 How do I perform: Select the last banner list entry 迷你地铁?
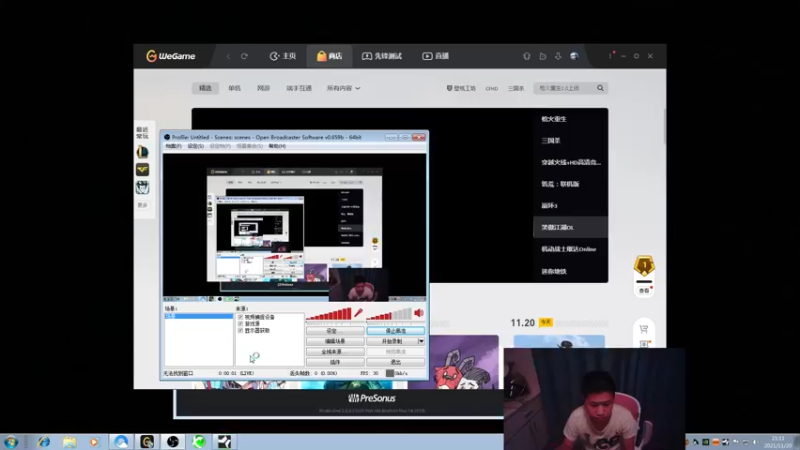(x=554, y=271)
